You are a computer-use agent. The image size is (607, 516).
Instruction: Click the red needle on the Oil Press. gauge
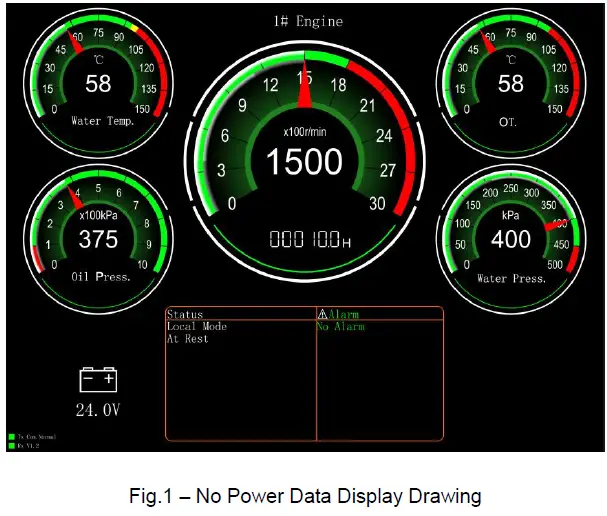(x=75, y=198)
